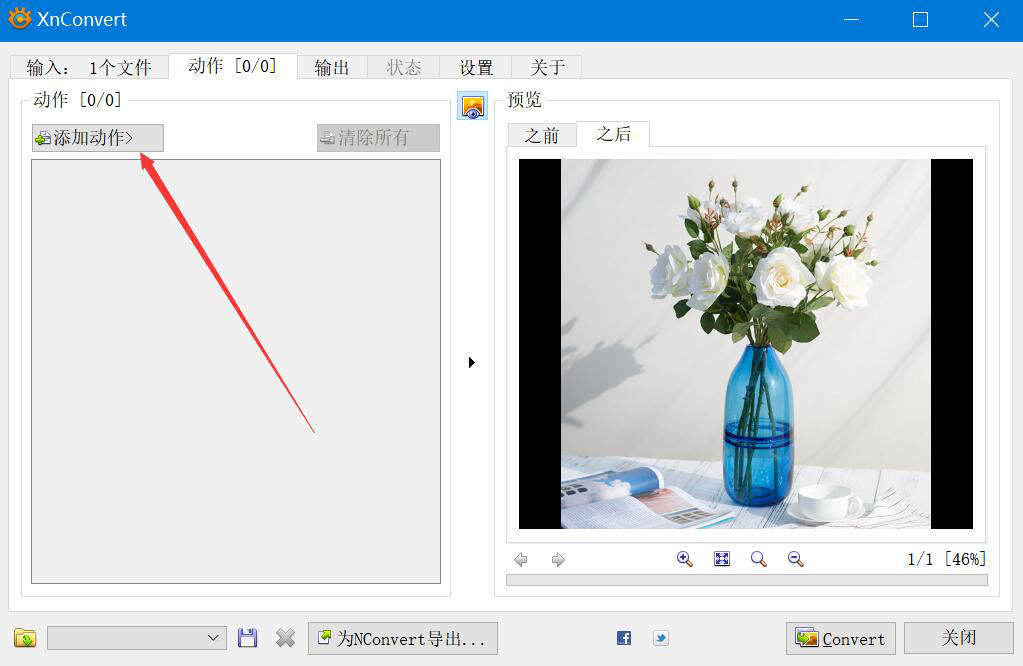This screenshot has height=666, width=1023.
Task: Go to previous preview image arrow
Action: 521,559
